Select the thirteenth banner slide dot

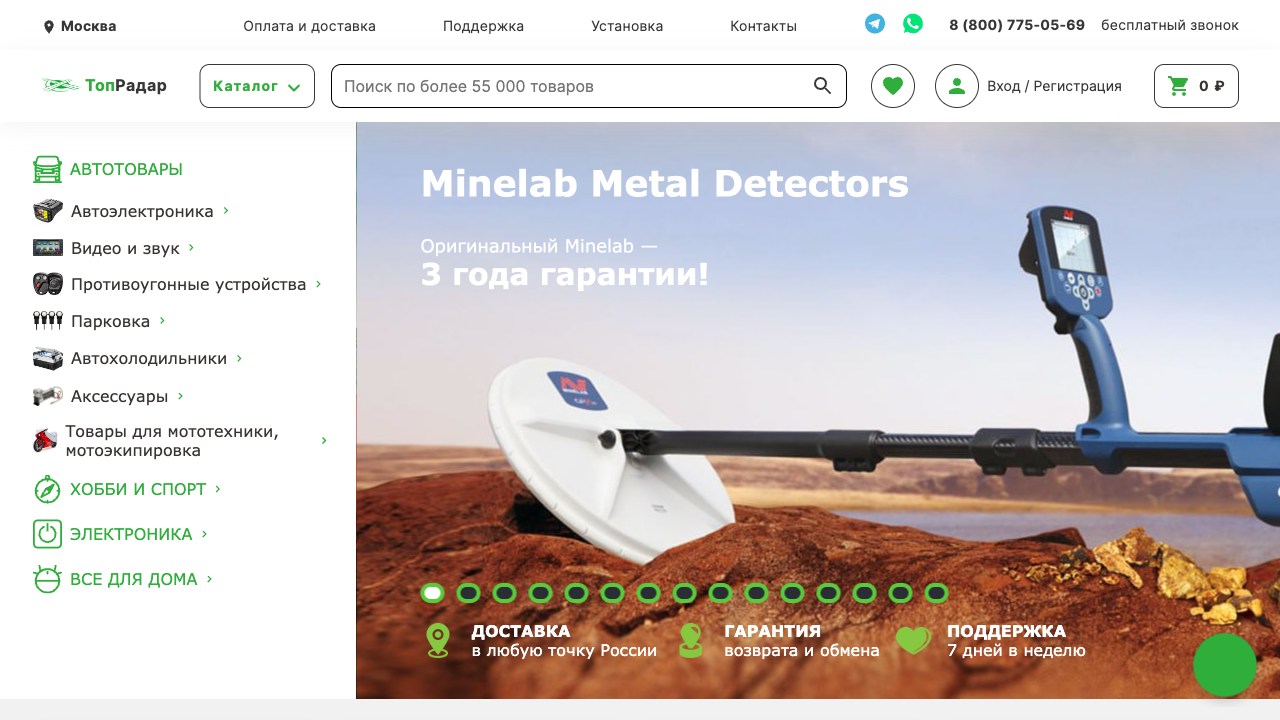point(864,593)
